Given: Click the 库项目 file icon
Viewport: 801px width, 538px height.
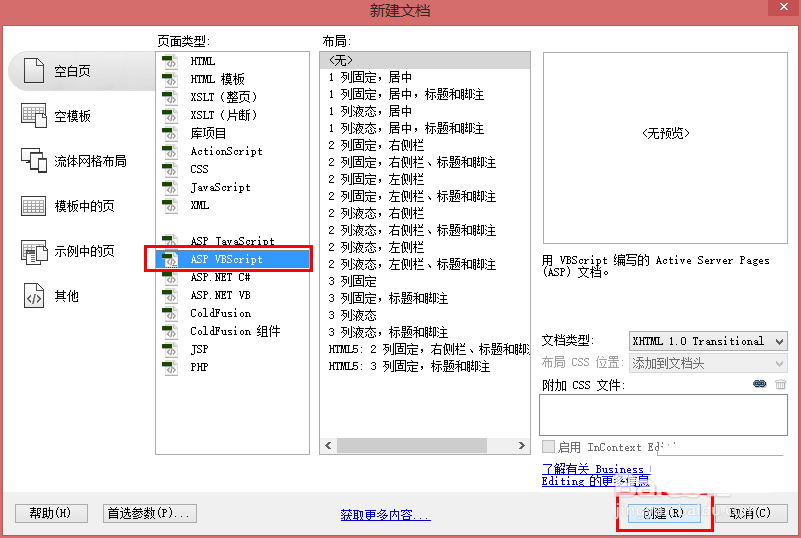Looking at the screenshot, I should click(170, 133).
